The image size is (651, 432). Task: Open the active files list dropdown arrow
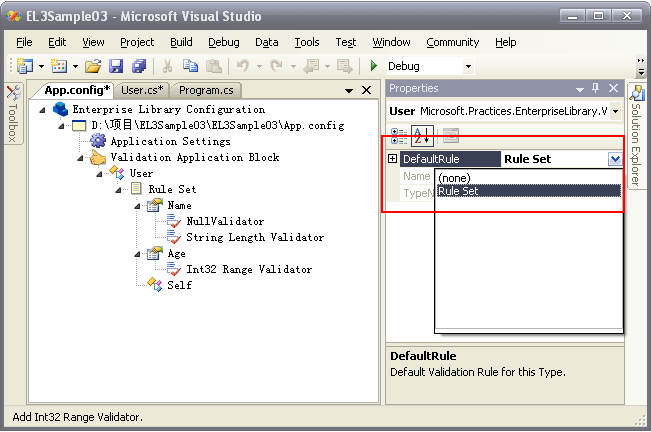(x=349, y=90)
